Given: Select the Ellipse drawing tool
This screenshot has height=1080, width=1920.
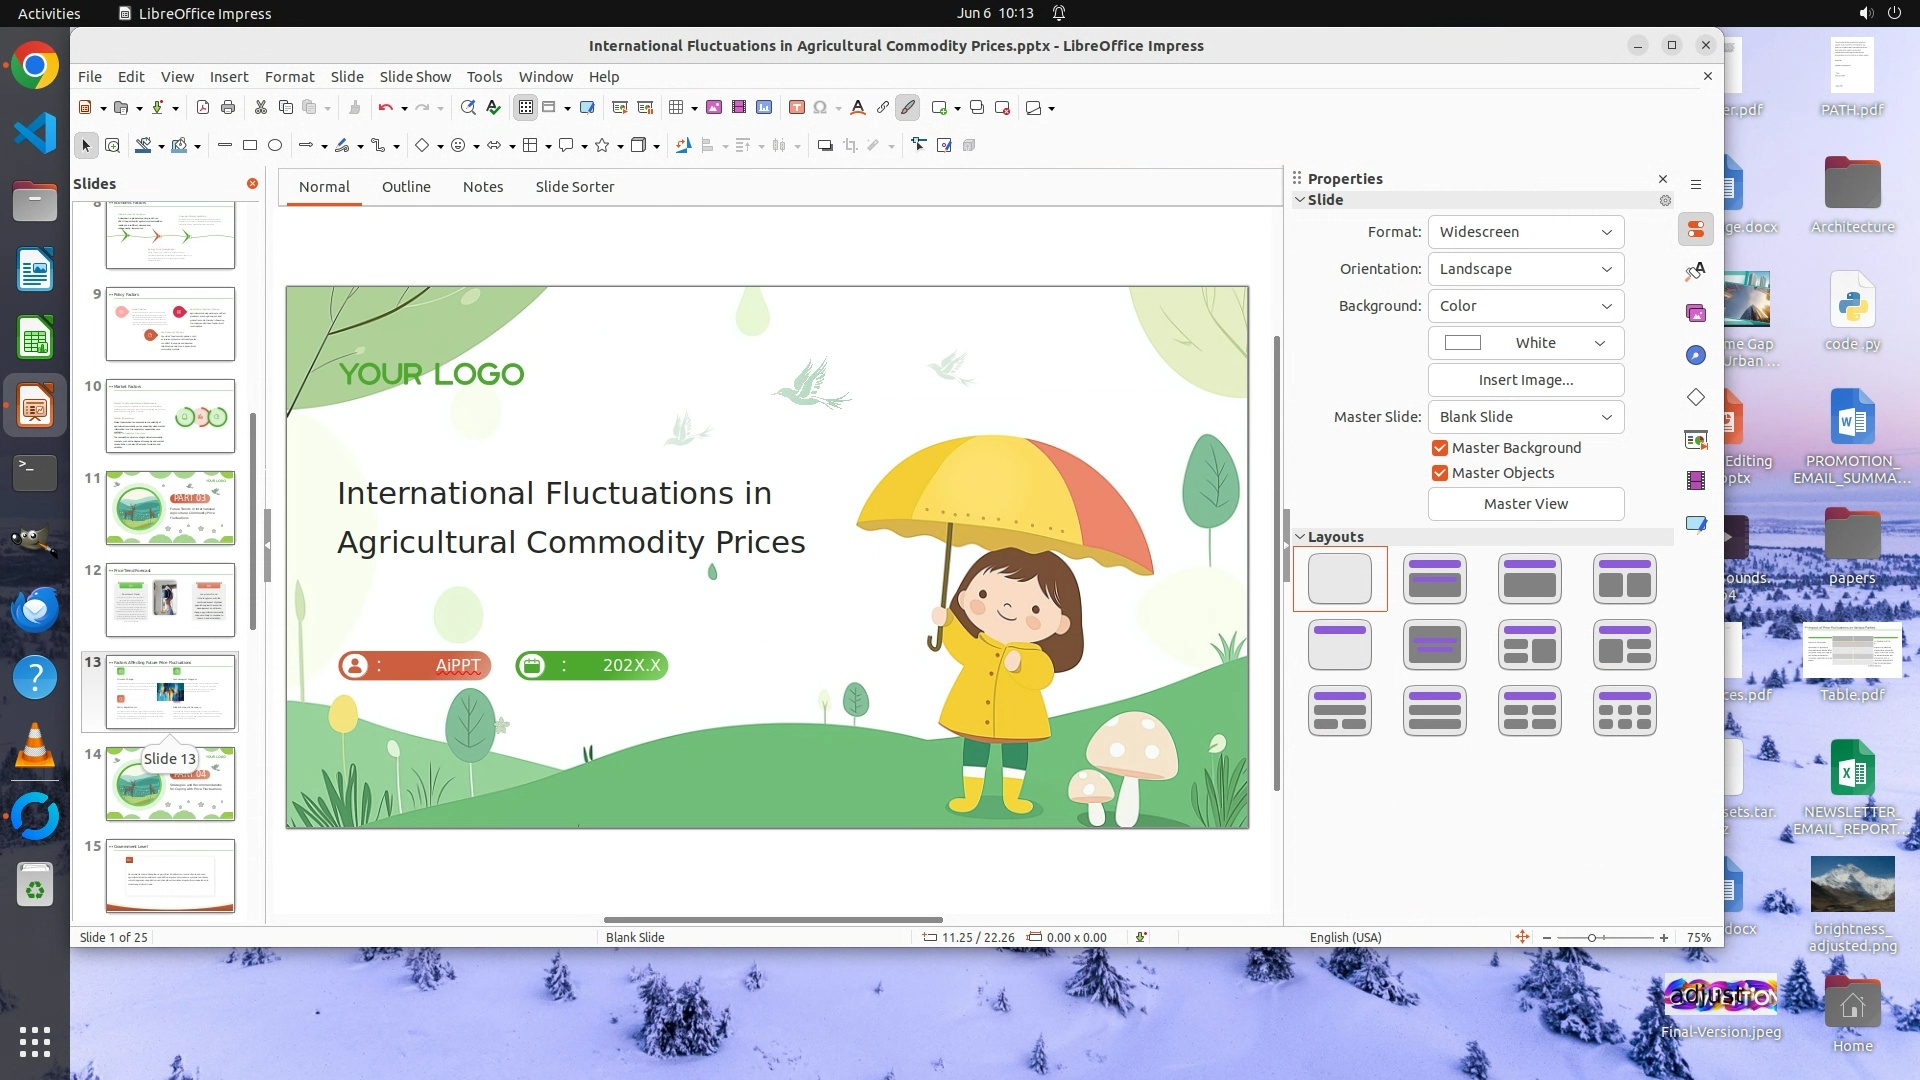Looking at the screenshot, I should point(275,146).
